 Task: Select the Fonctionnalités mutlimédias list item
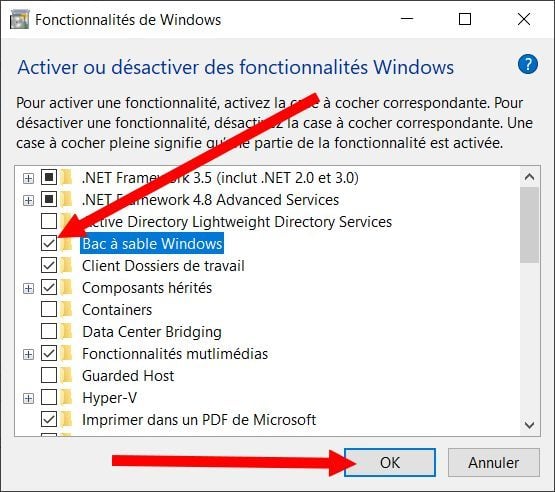point(175,354)
